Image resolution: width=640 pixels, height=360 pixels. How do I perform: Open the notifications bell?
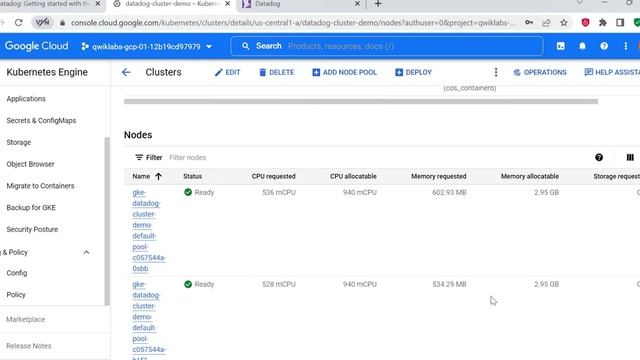582,46
